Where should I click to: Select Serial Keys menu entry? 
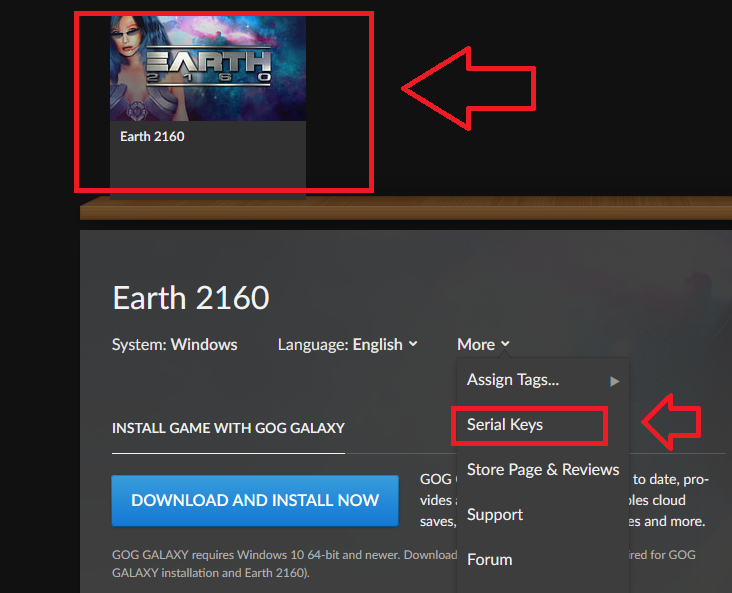[x=505, y=425]
